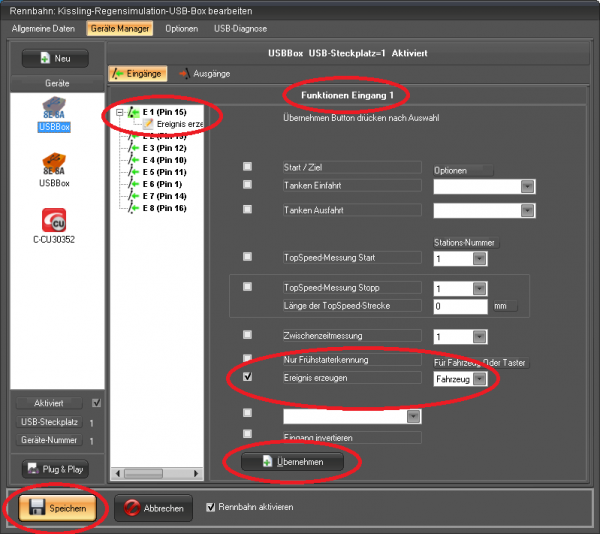The width and height of the screenshot is (600, 534).
Task: Click the Neu add device button
Action: coord(54,60)
